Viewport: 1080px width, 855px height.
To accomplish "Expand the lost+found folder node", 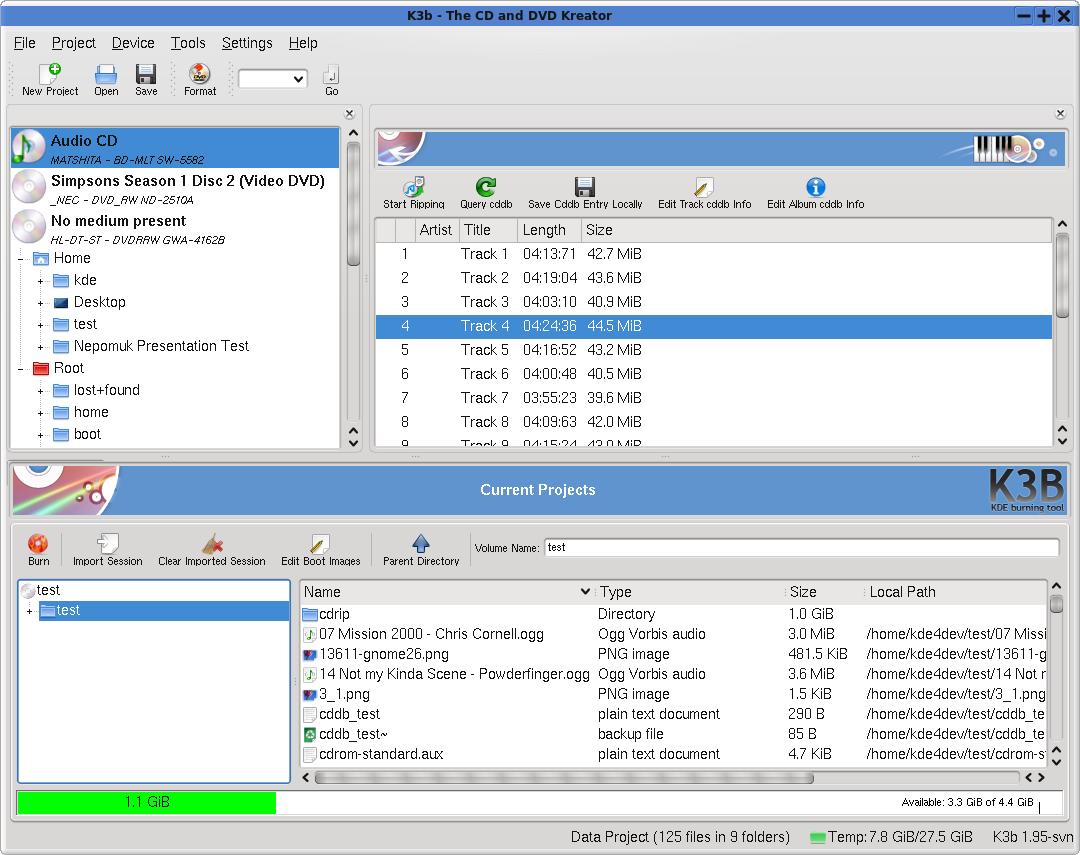I will [41, 391].
